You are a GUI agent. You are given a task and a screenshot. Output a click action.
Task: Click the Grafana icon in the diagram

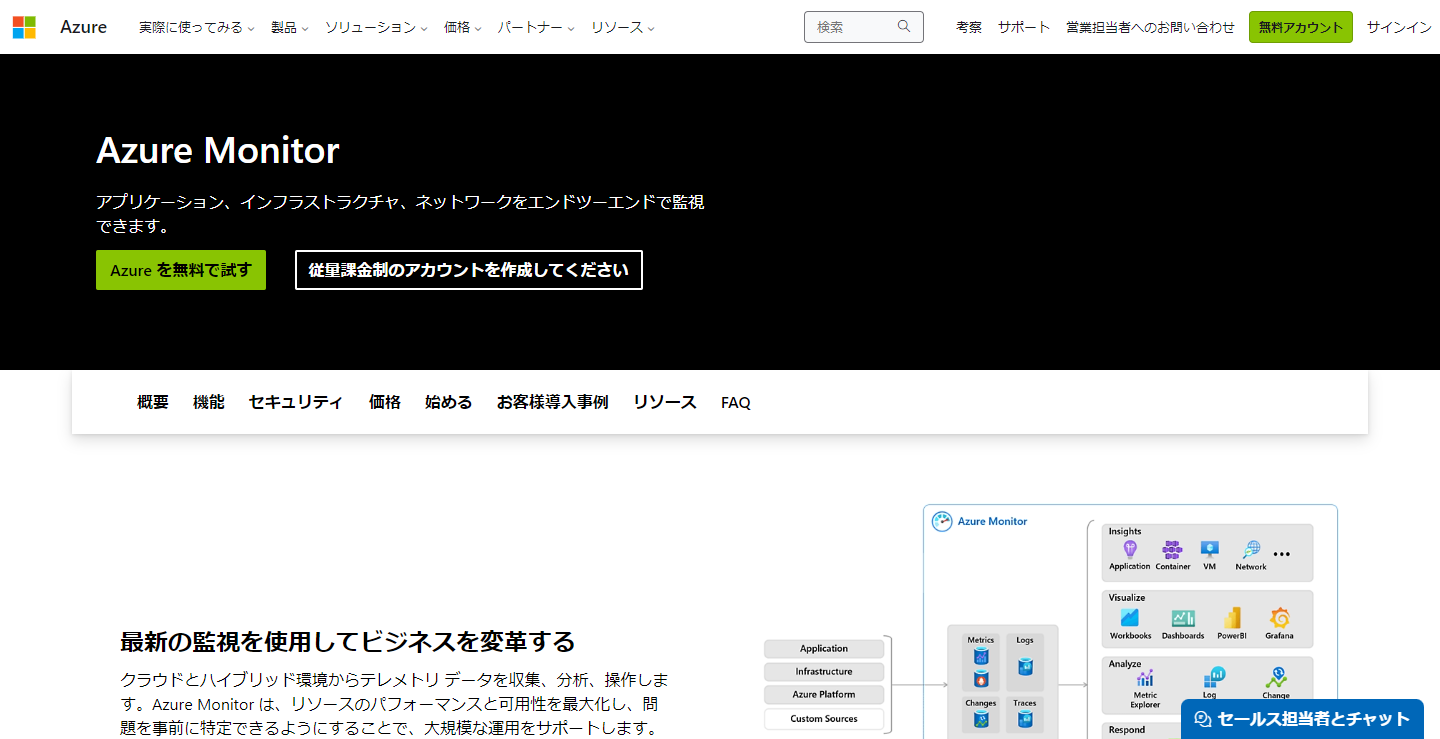[1279, 618]
